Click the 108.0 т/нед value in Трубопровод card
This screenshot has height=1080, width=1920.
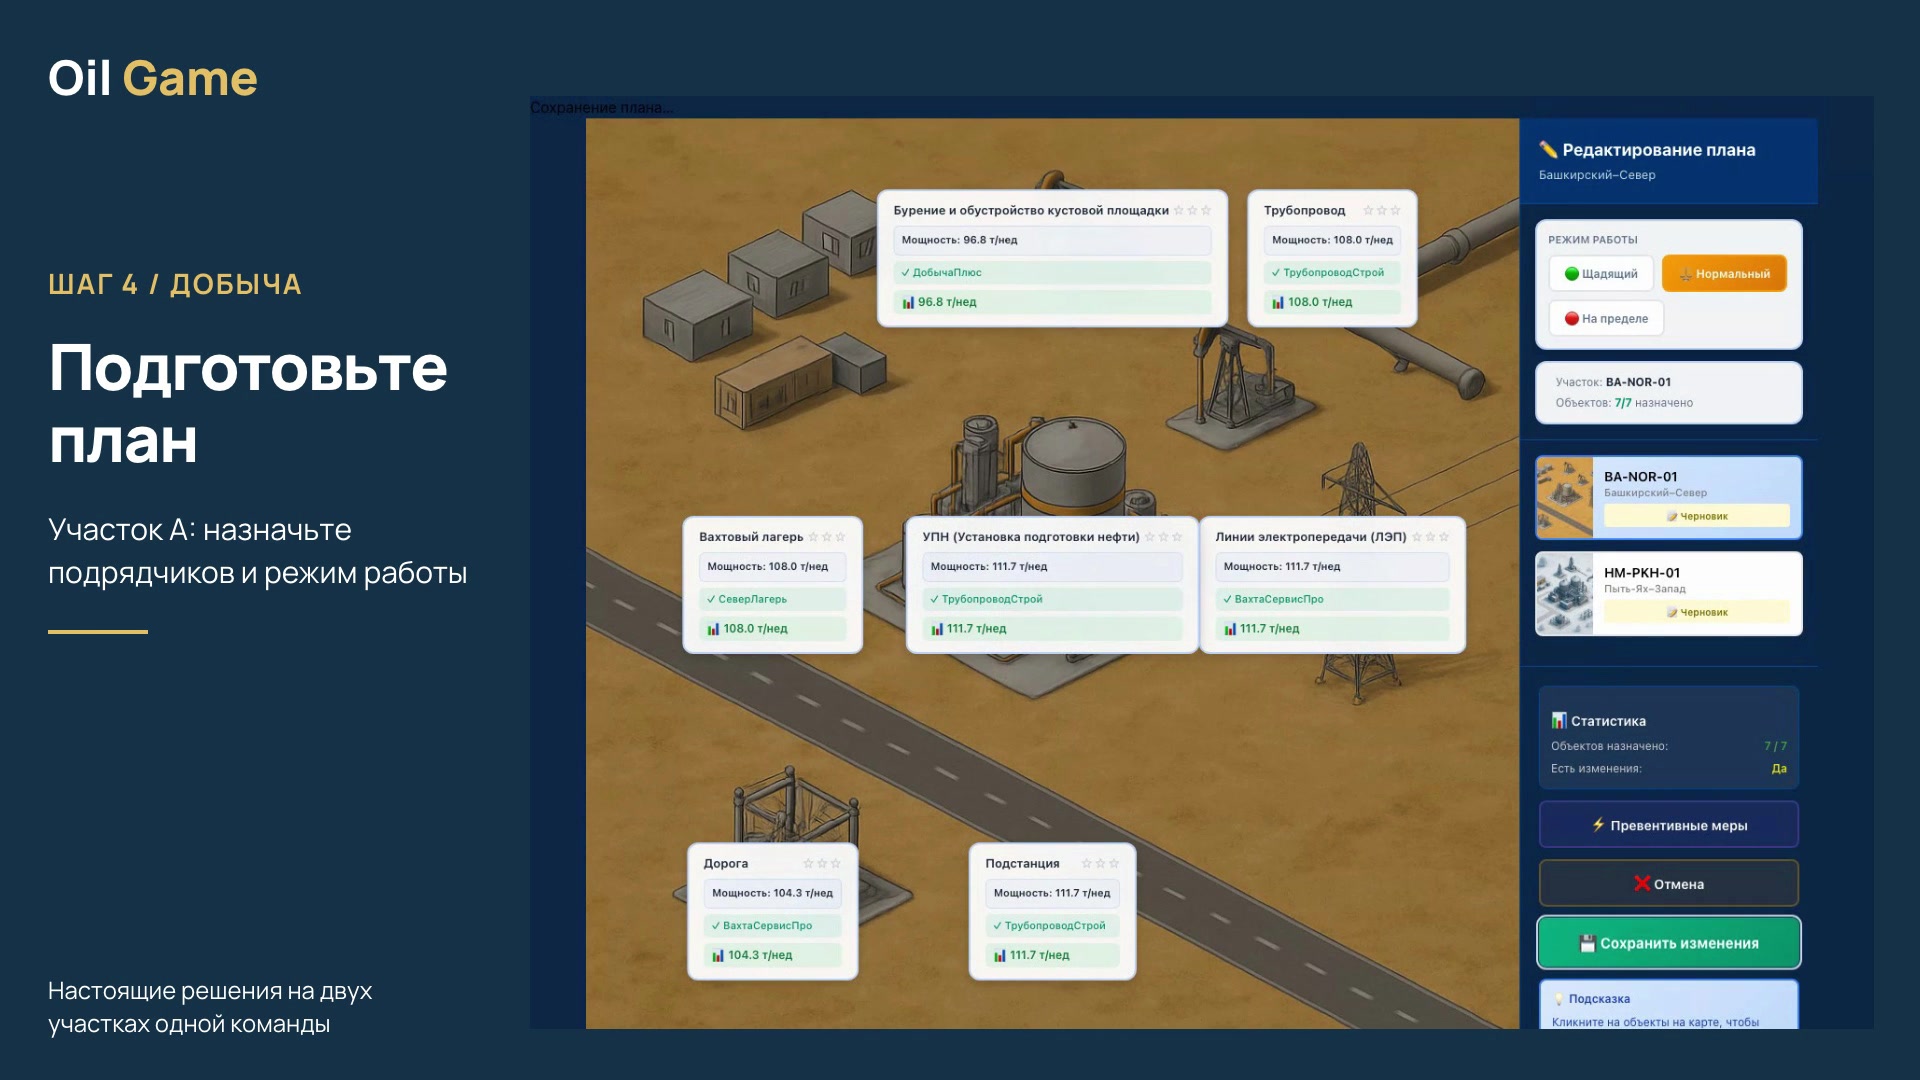(1320, 302)
